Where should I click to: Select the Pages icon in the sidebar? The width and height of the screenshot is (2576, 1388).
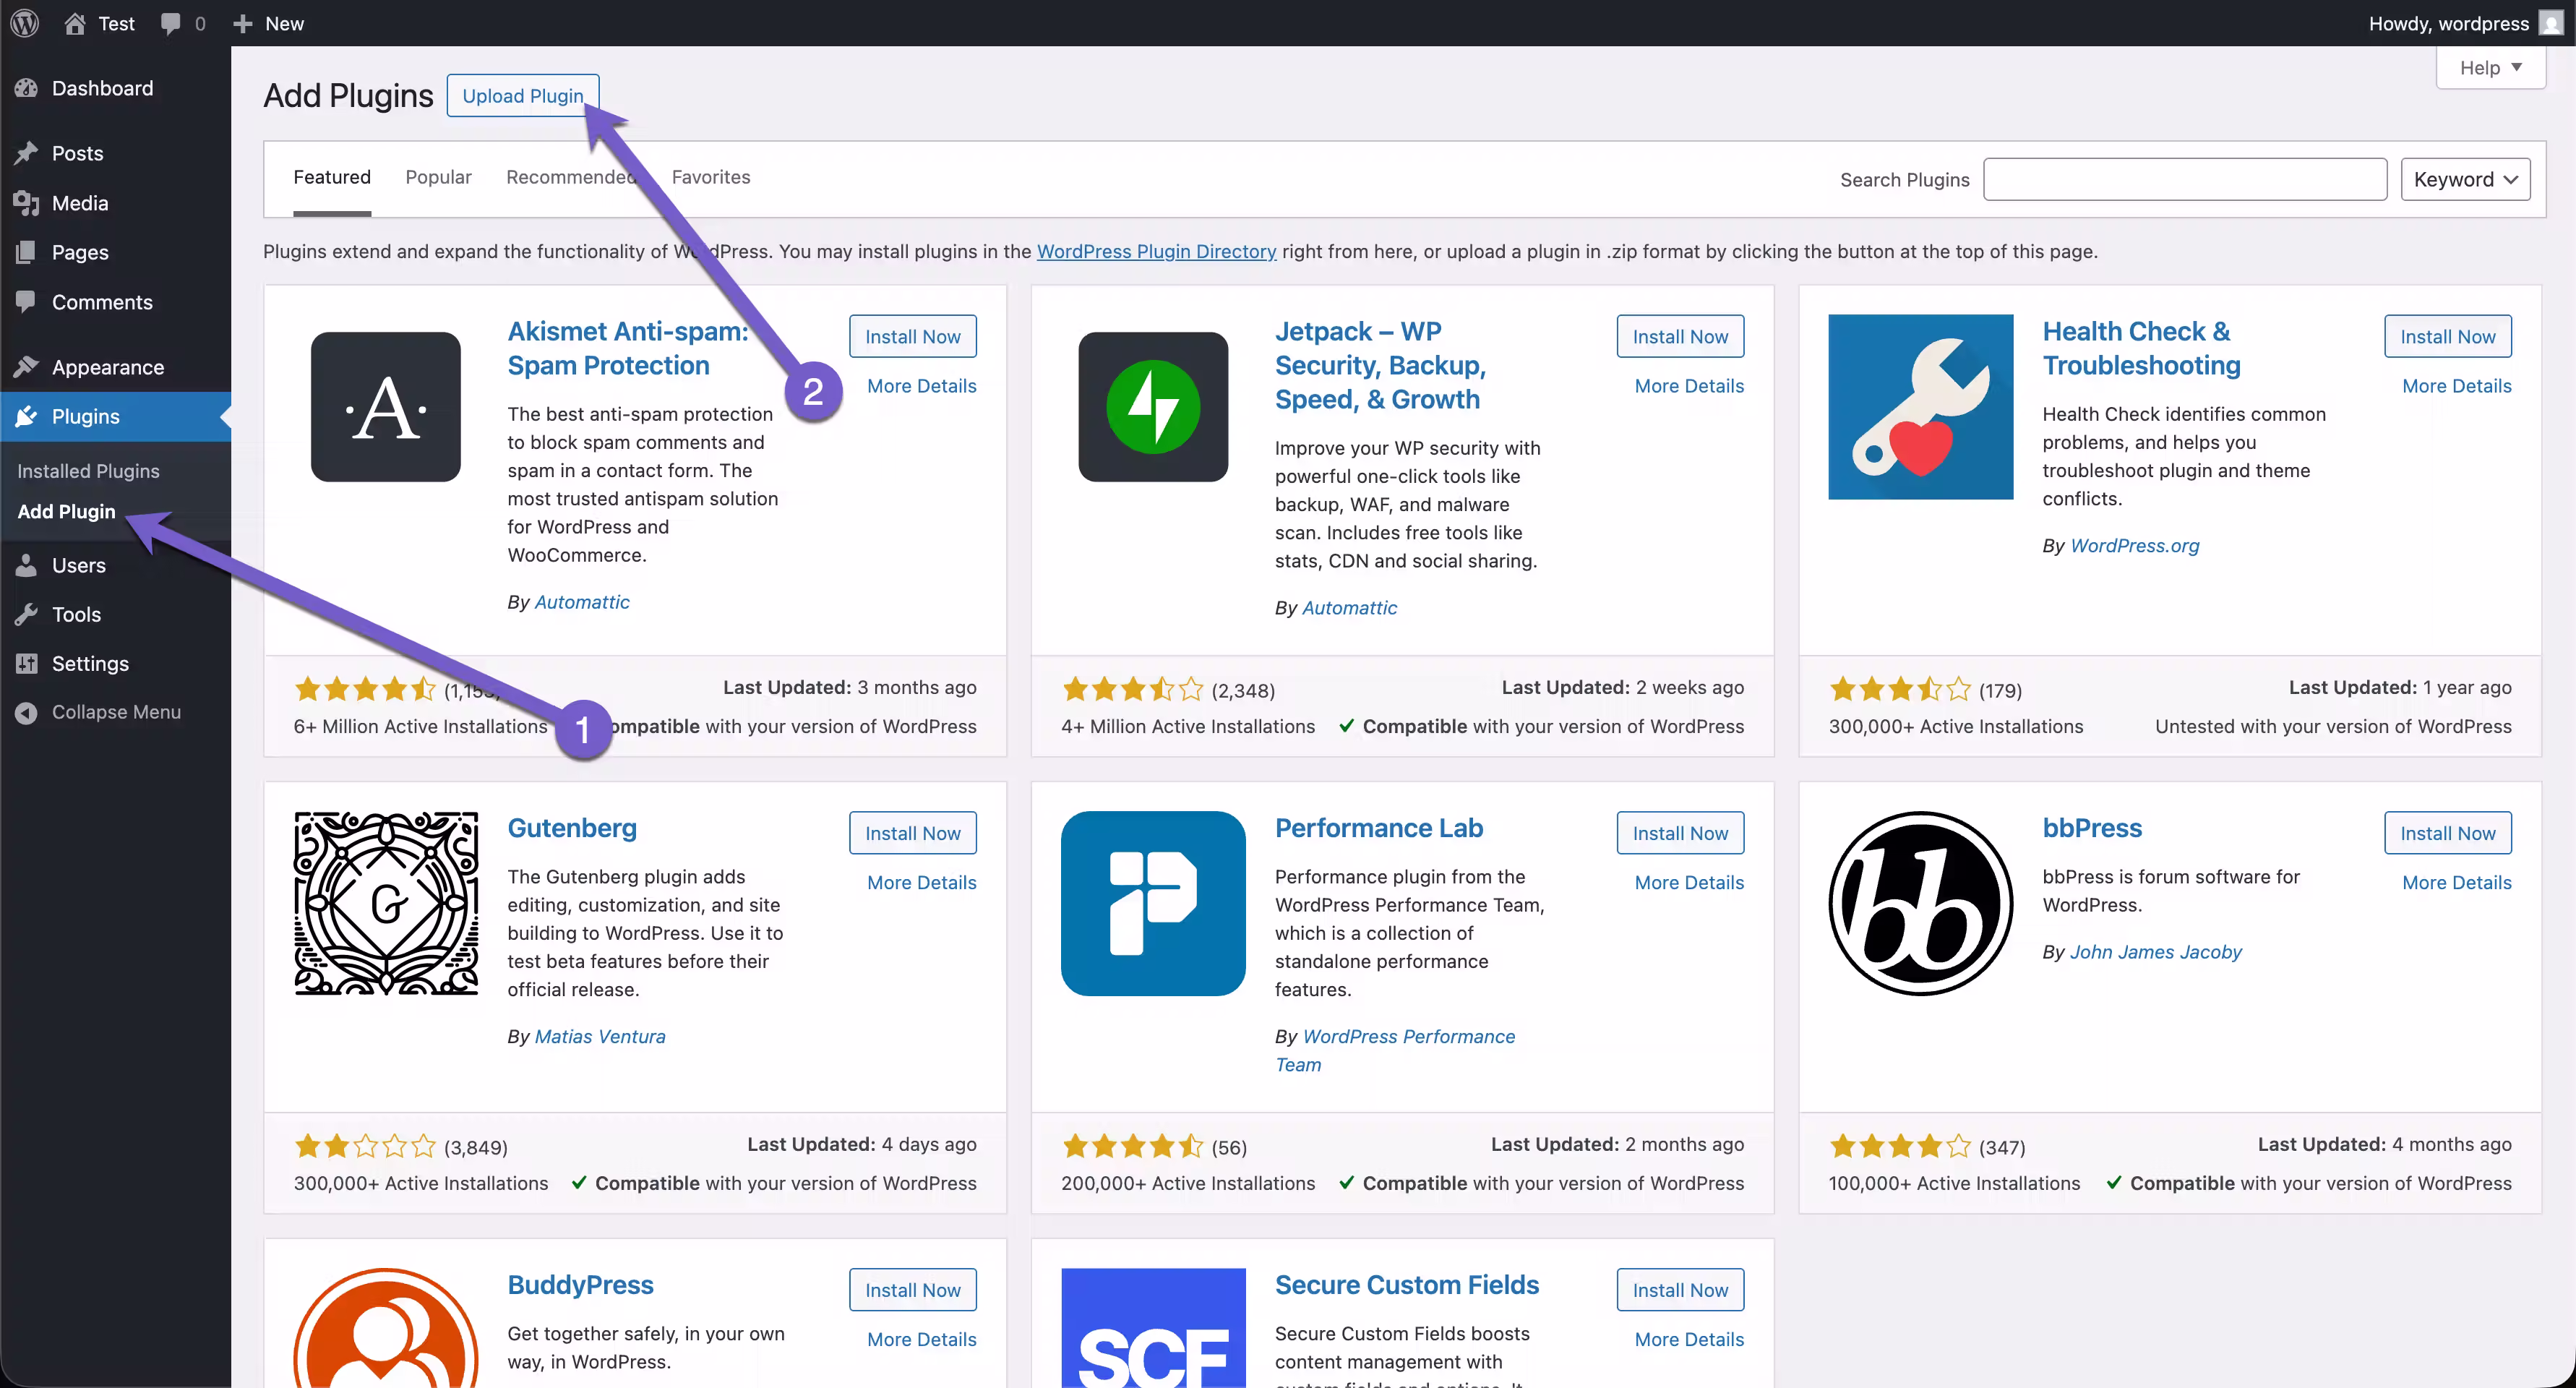(27, 252)
